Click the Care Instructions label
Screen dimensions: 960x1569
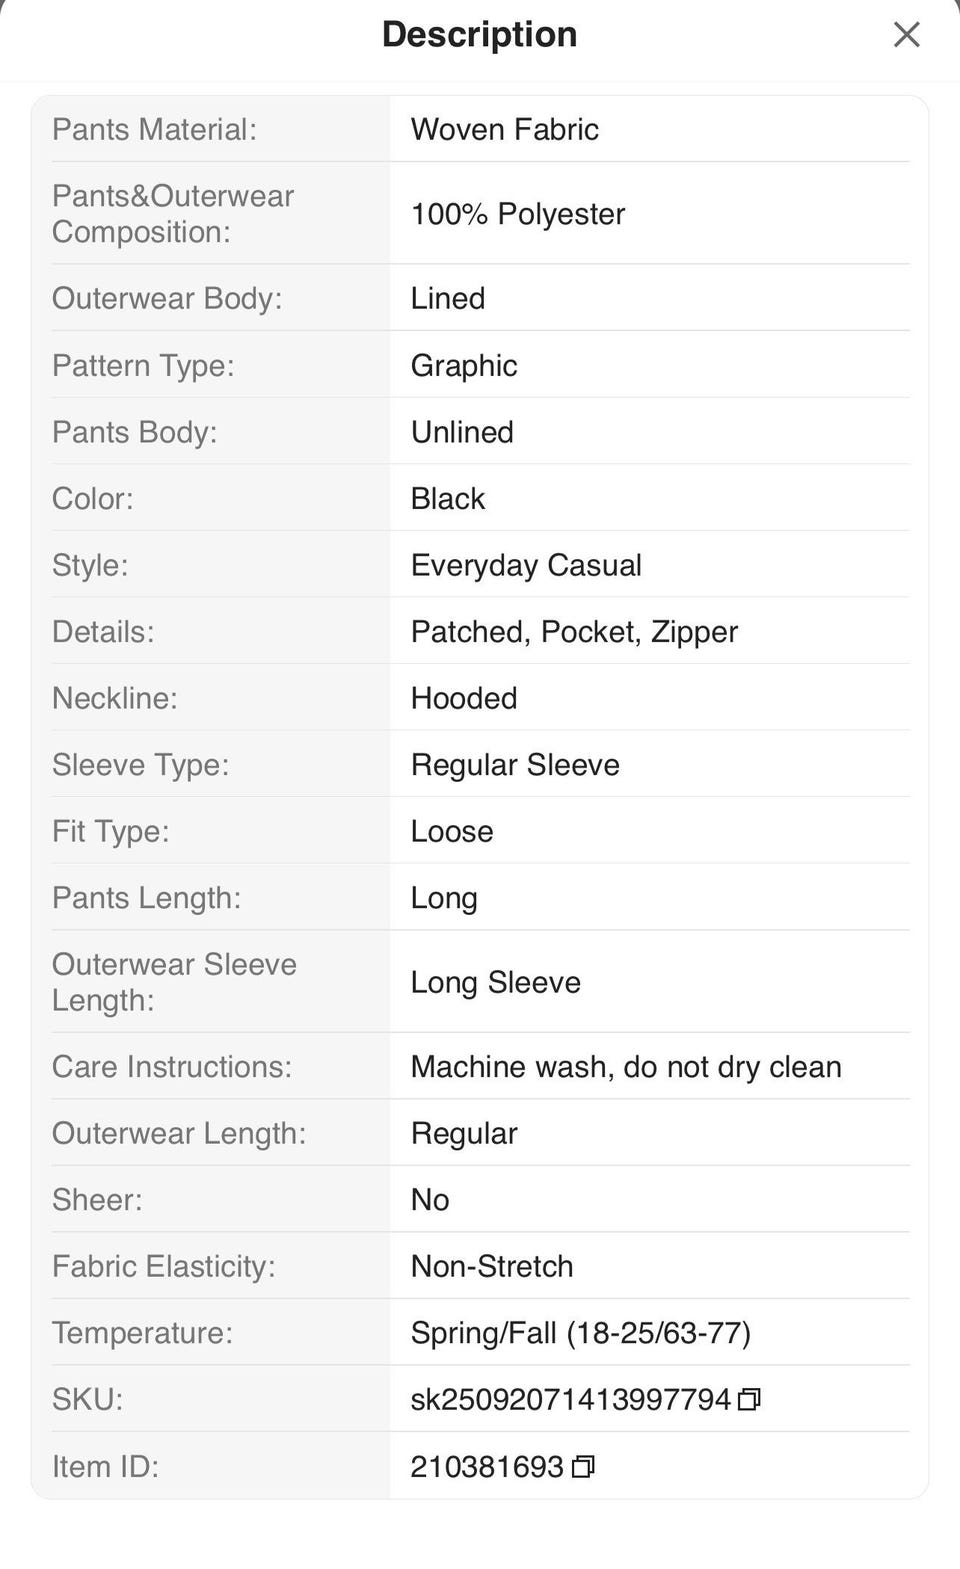click(172, 1067)
